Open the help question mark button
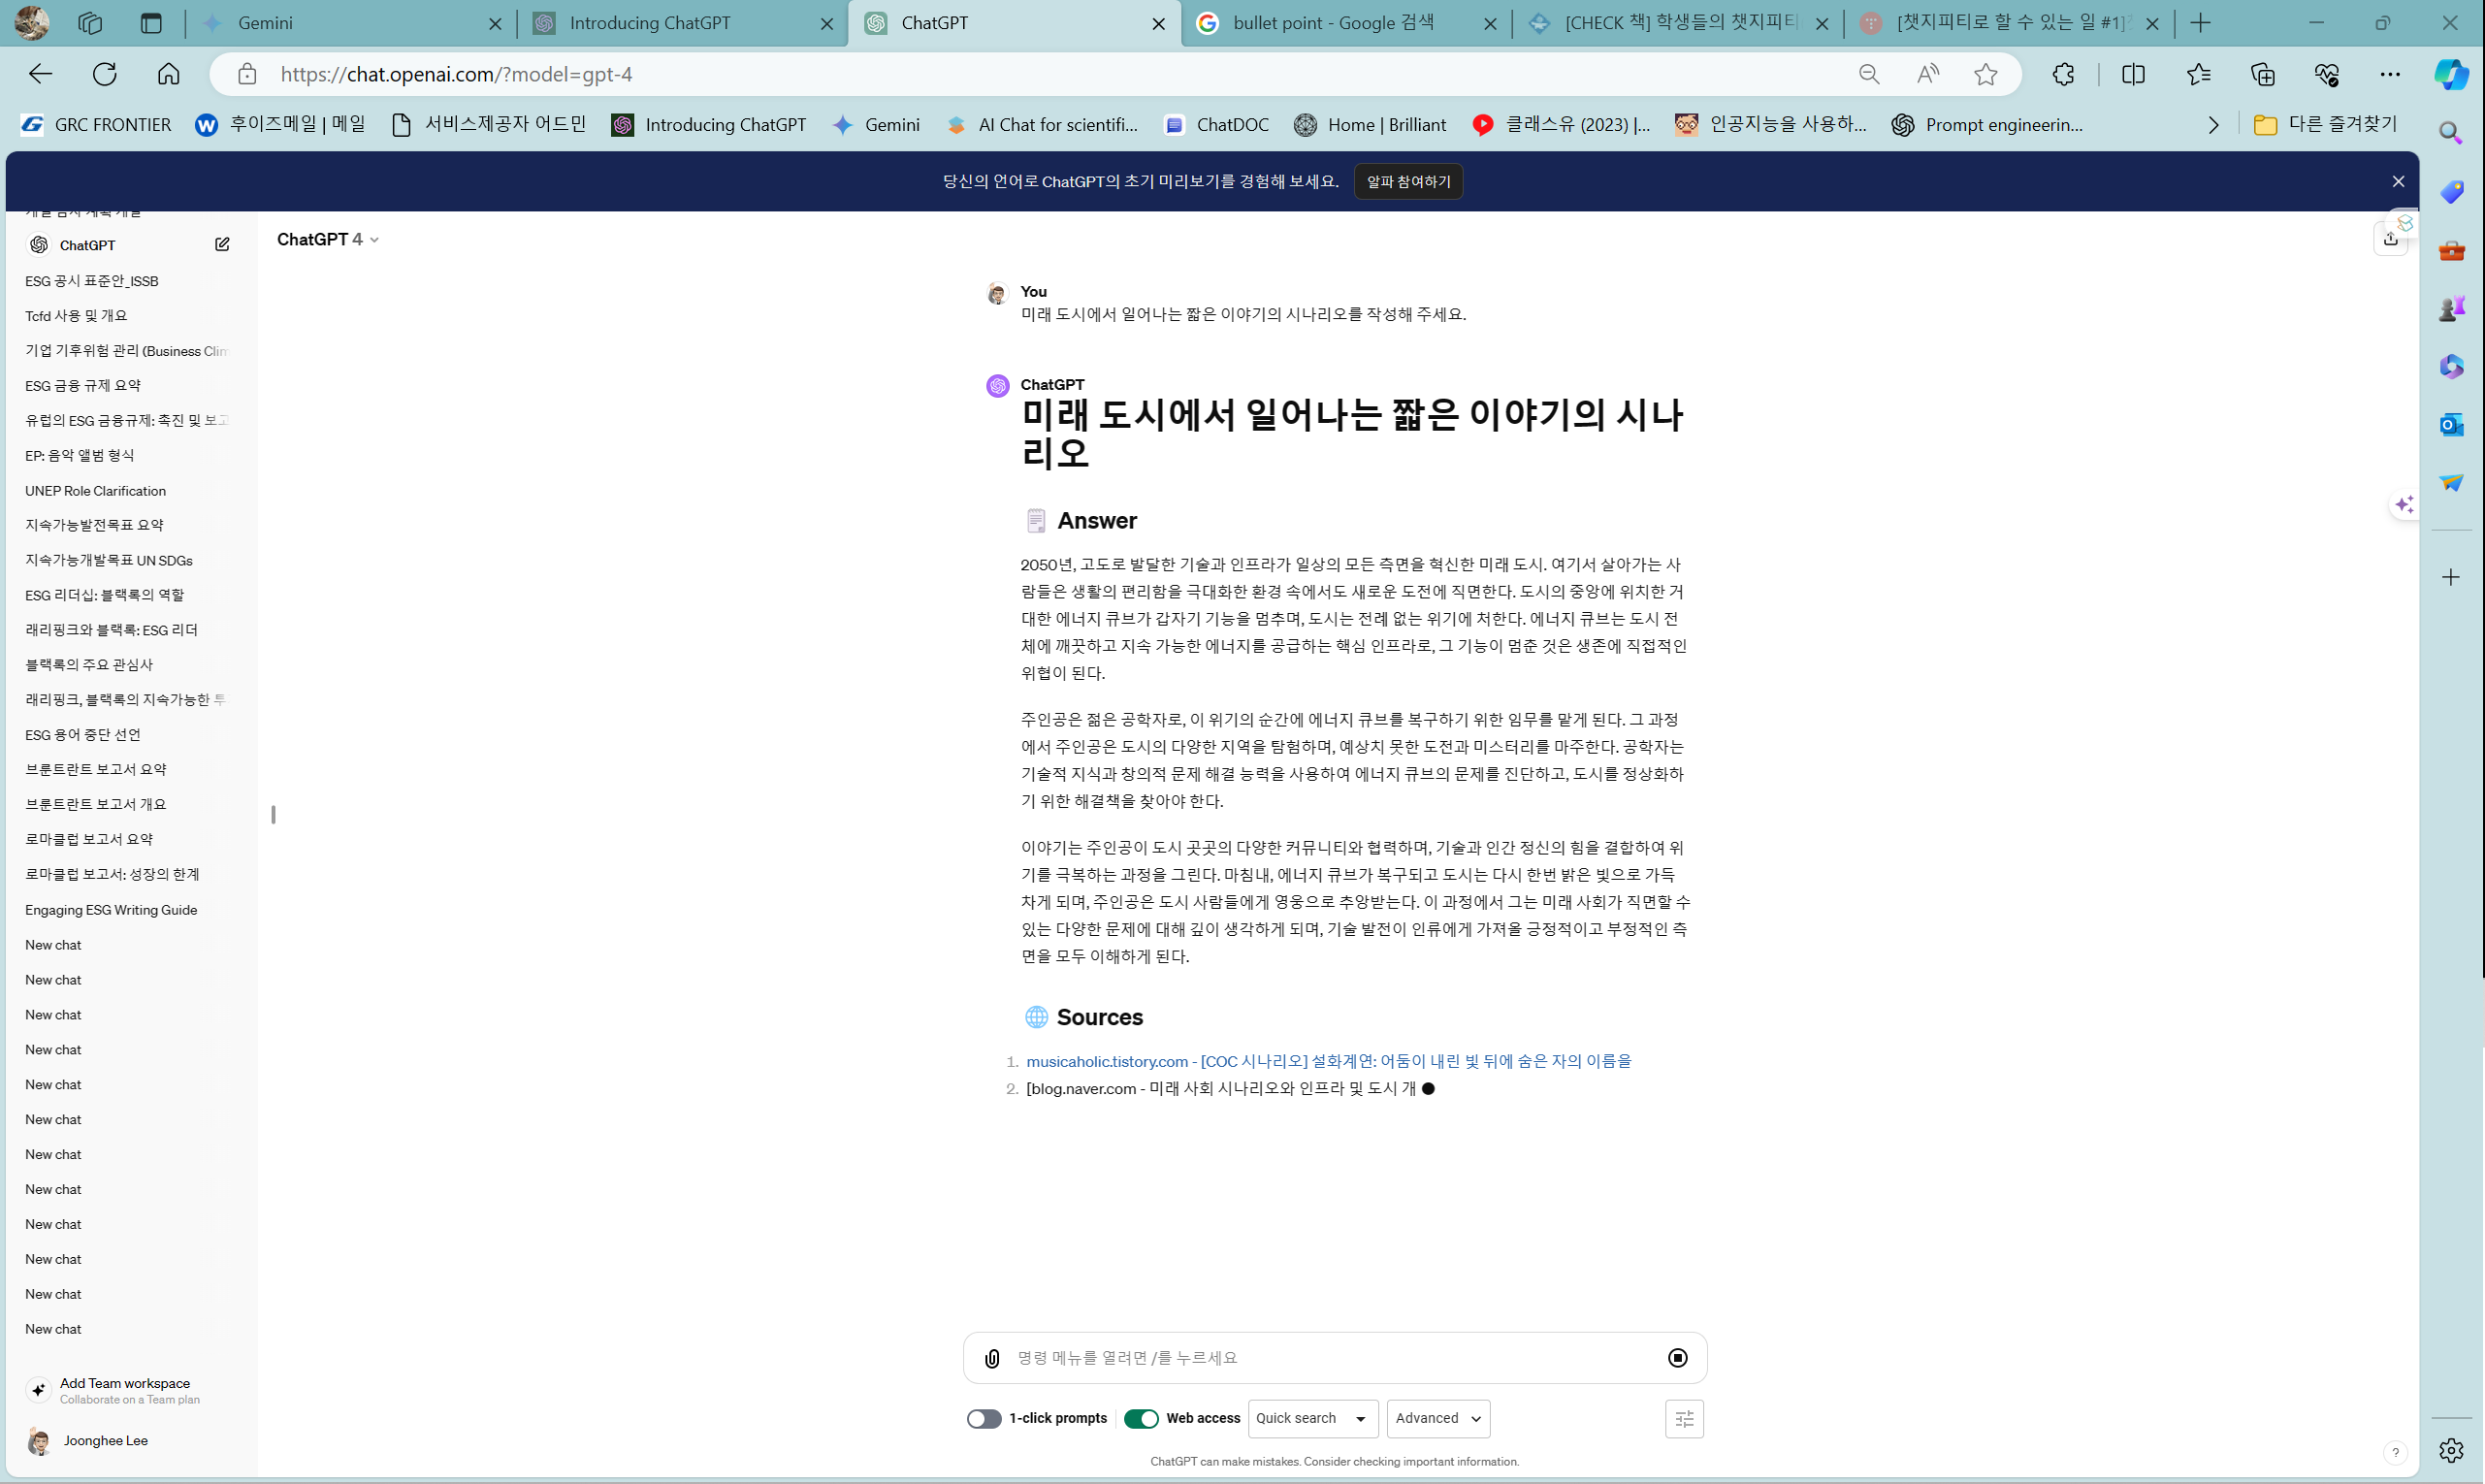 2395,1452
